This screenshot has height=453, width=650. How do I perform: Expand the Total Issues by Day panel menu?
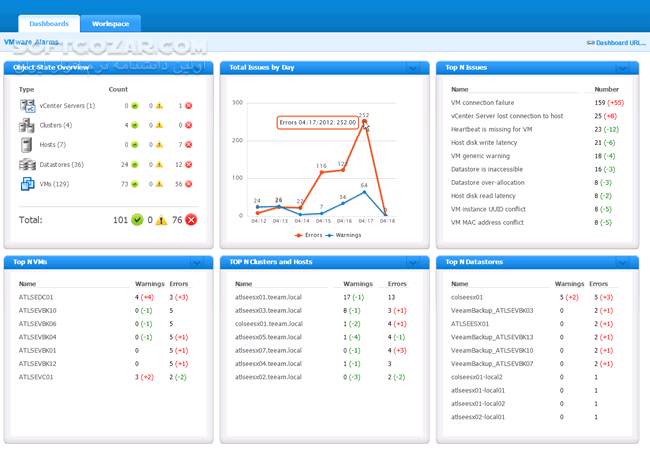tap(413, 68)
